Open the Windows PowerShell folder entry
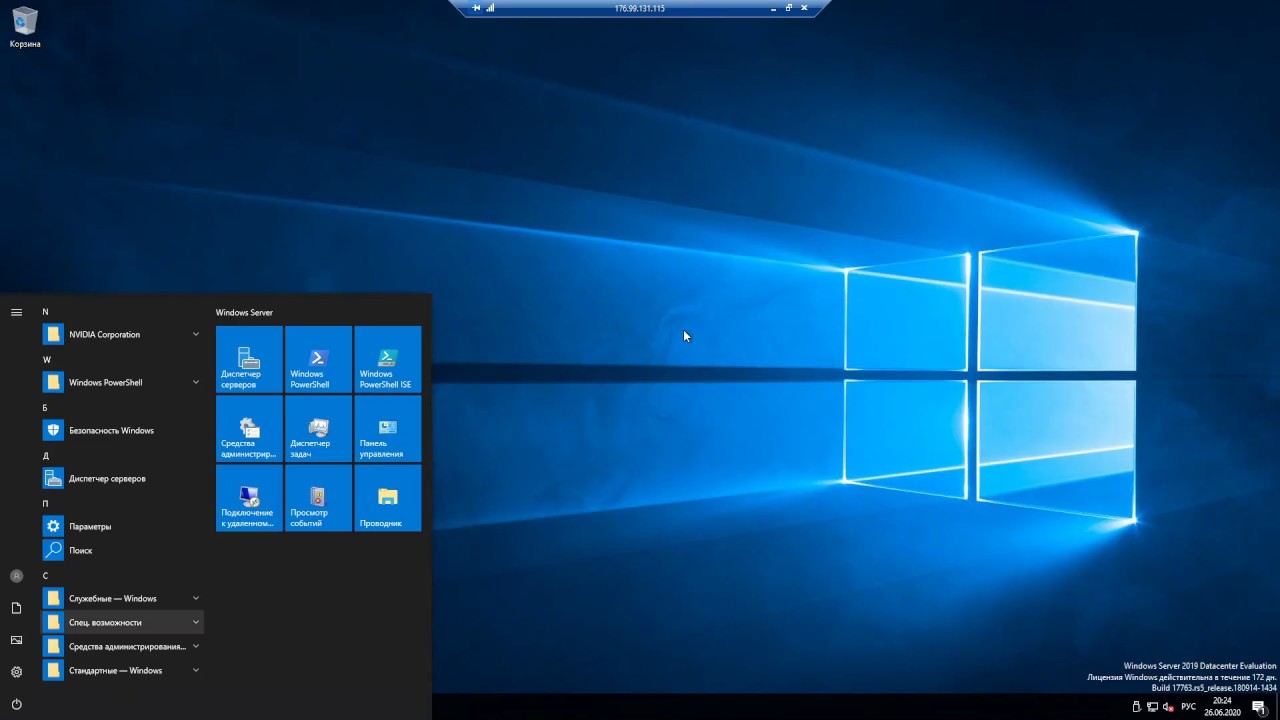 click(x=122, y=382)
